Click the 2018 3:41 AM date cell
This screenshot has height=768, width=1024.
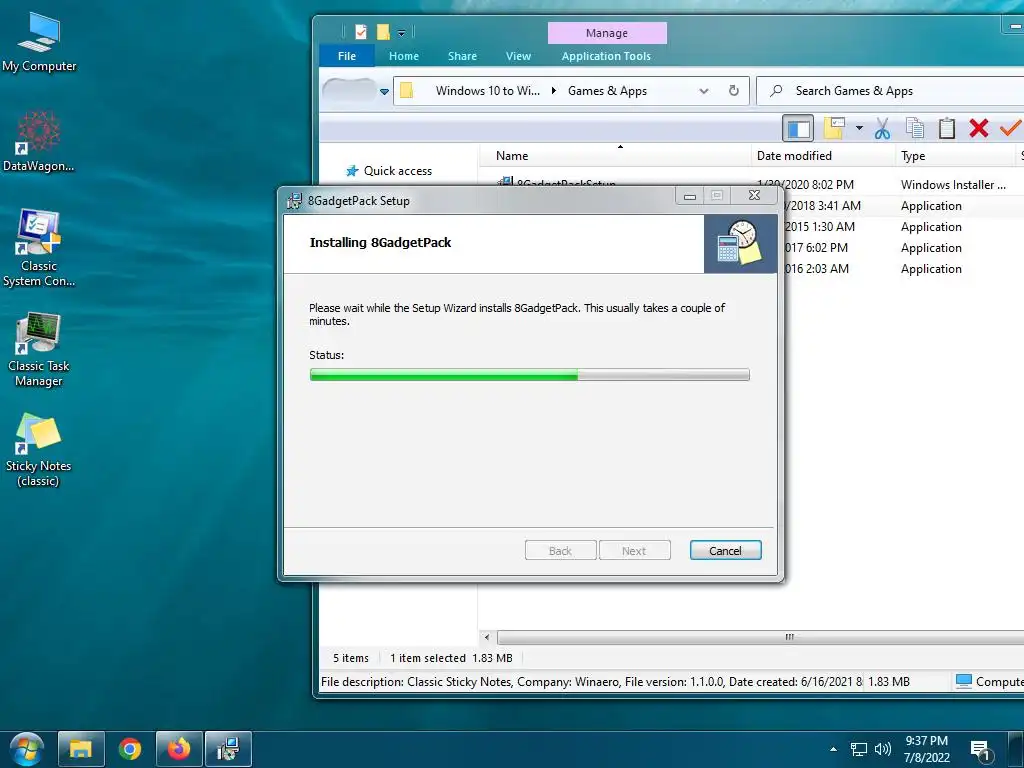click(823, 206)
